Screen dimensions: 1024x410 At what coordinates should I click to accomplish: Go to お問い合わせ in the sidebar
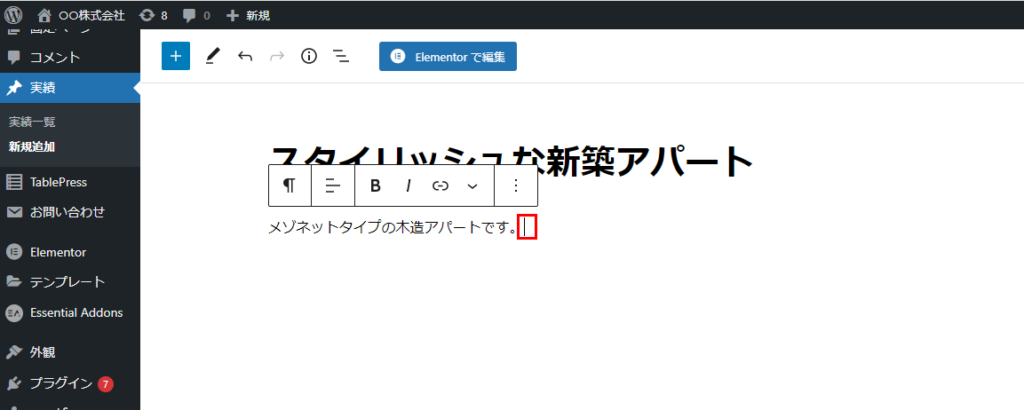[66, 212]
